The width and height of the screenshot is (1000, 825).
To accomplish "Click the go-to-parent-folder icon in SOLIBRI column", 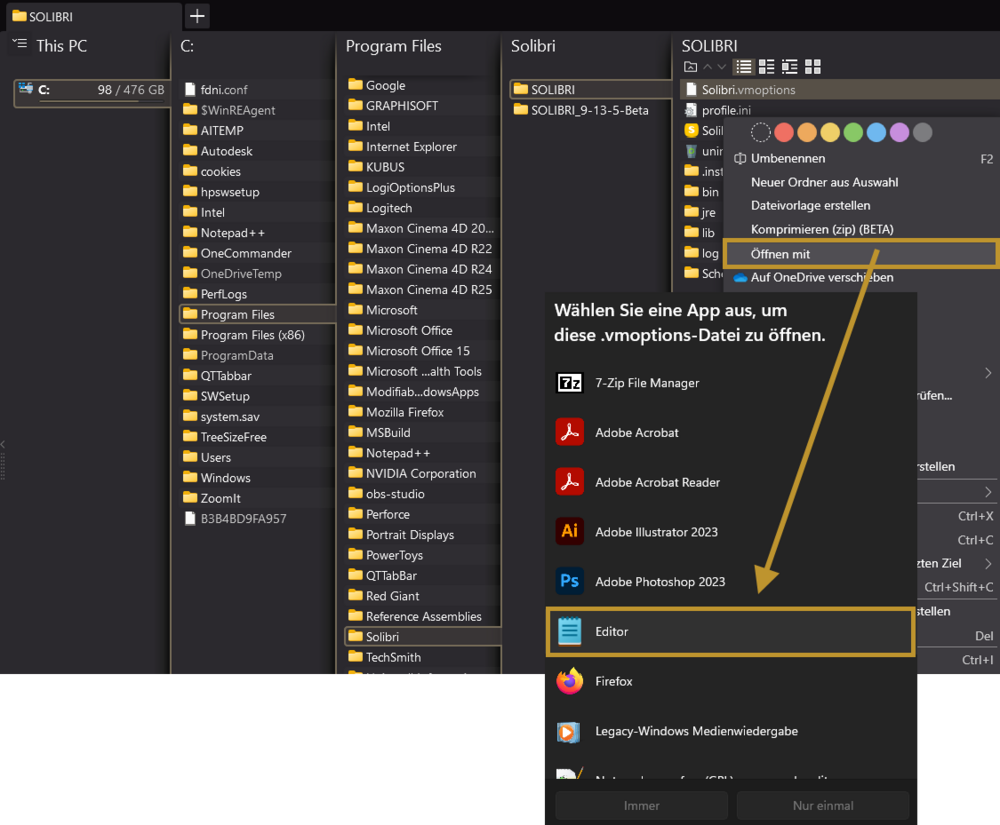I will tap(690, 66).
